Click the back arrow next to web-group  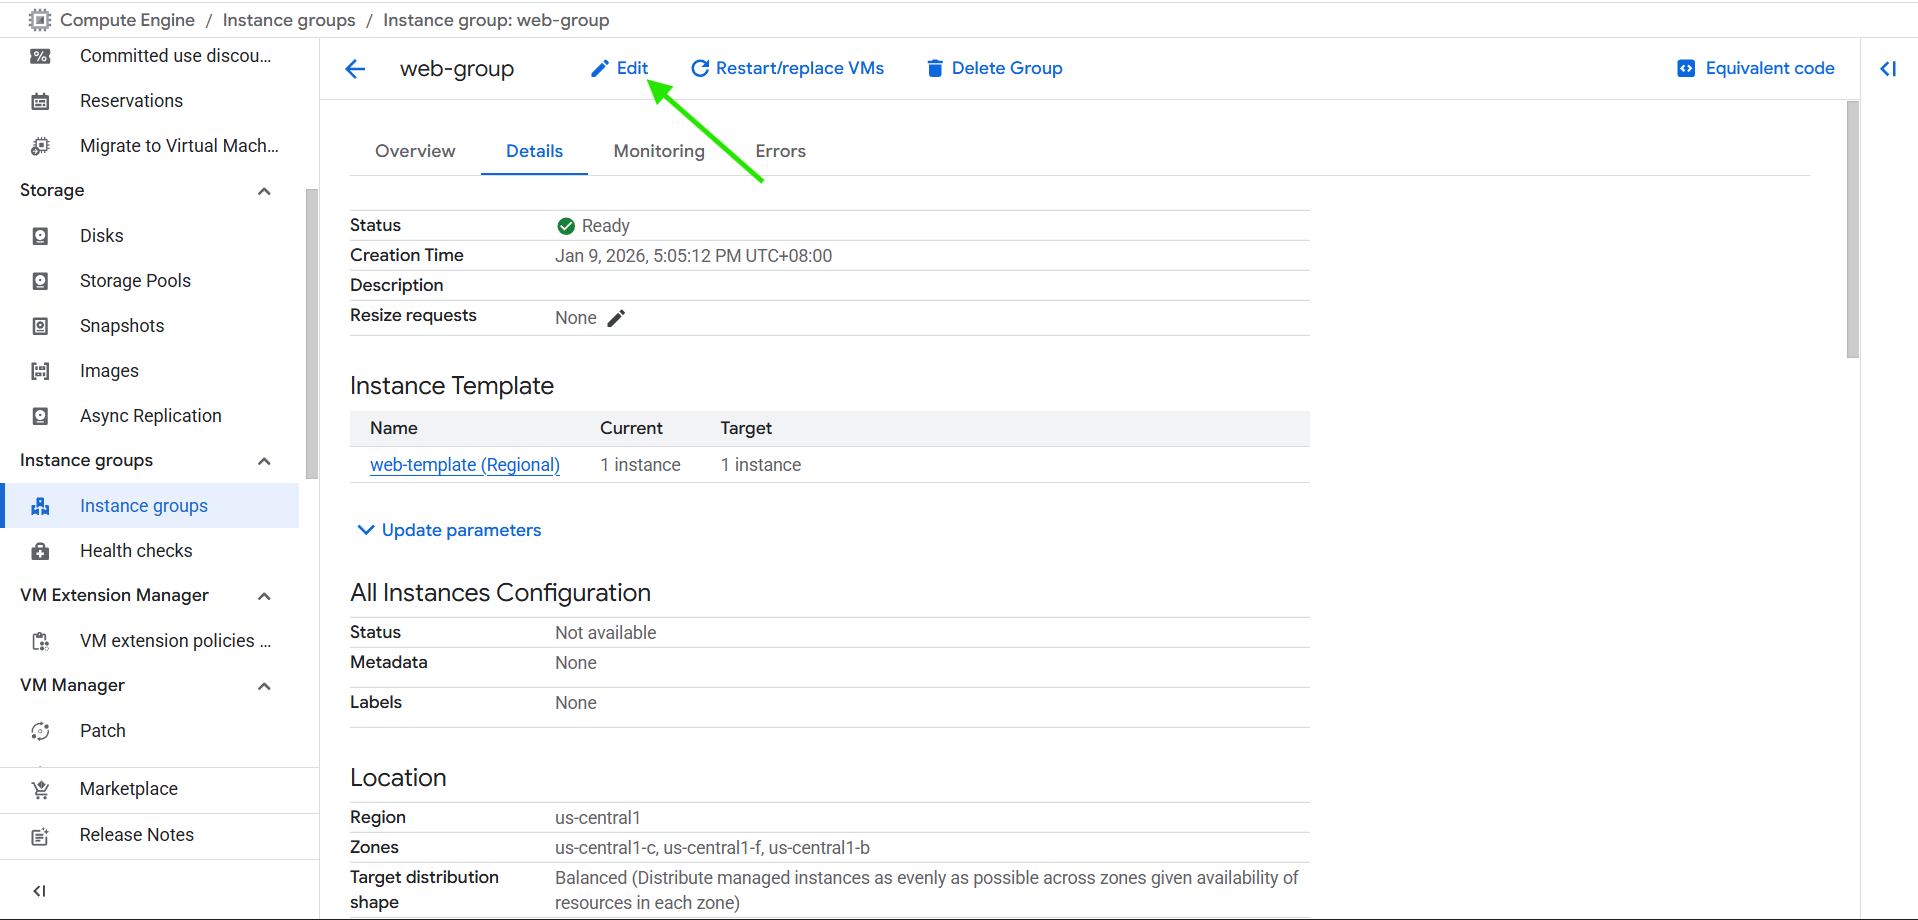tap(355, 69)
